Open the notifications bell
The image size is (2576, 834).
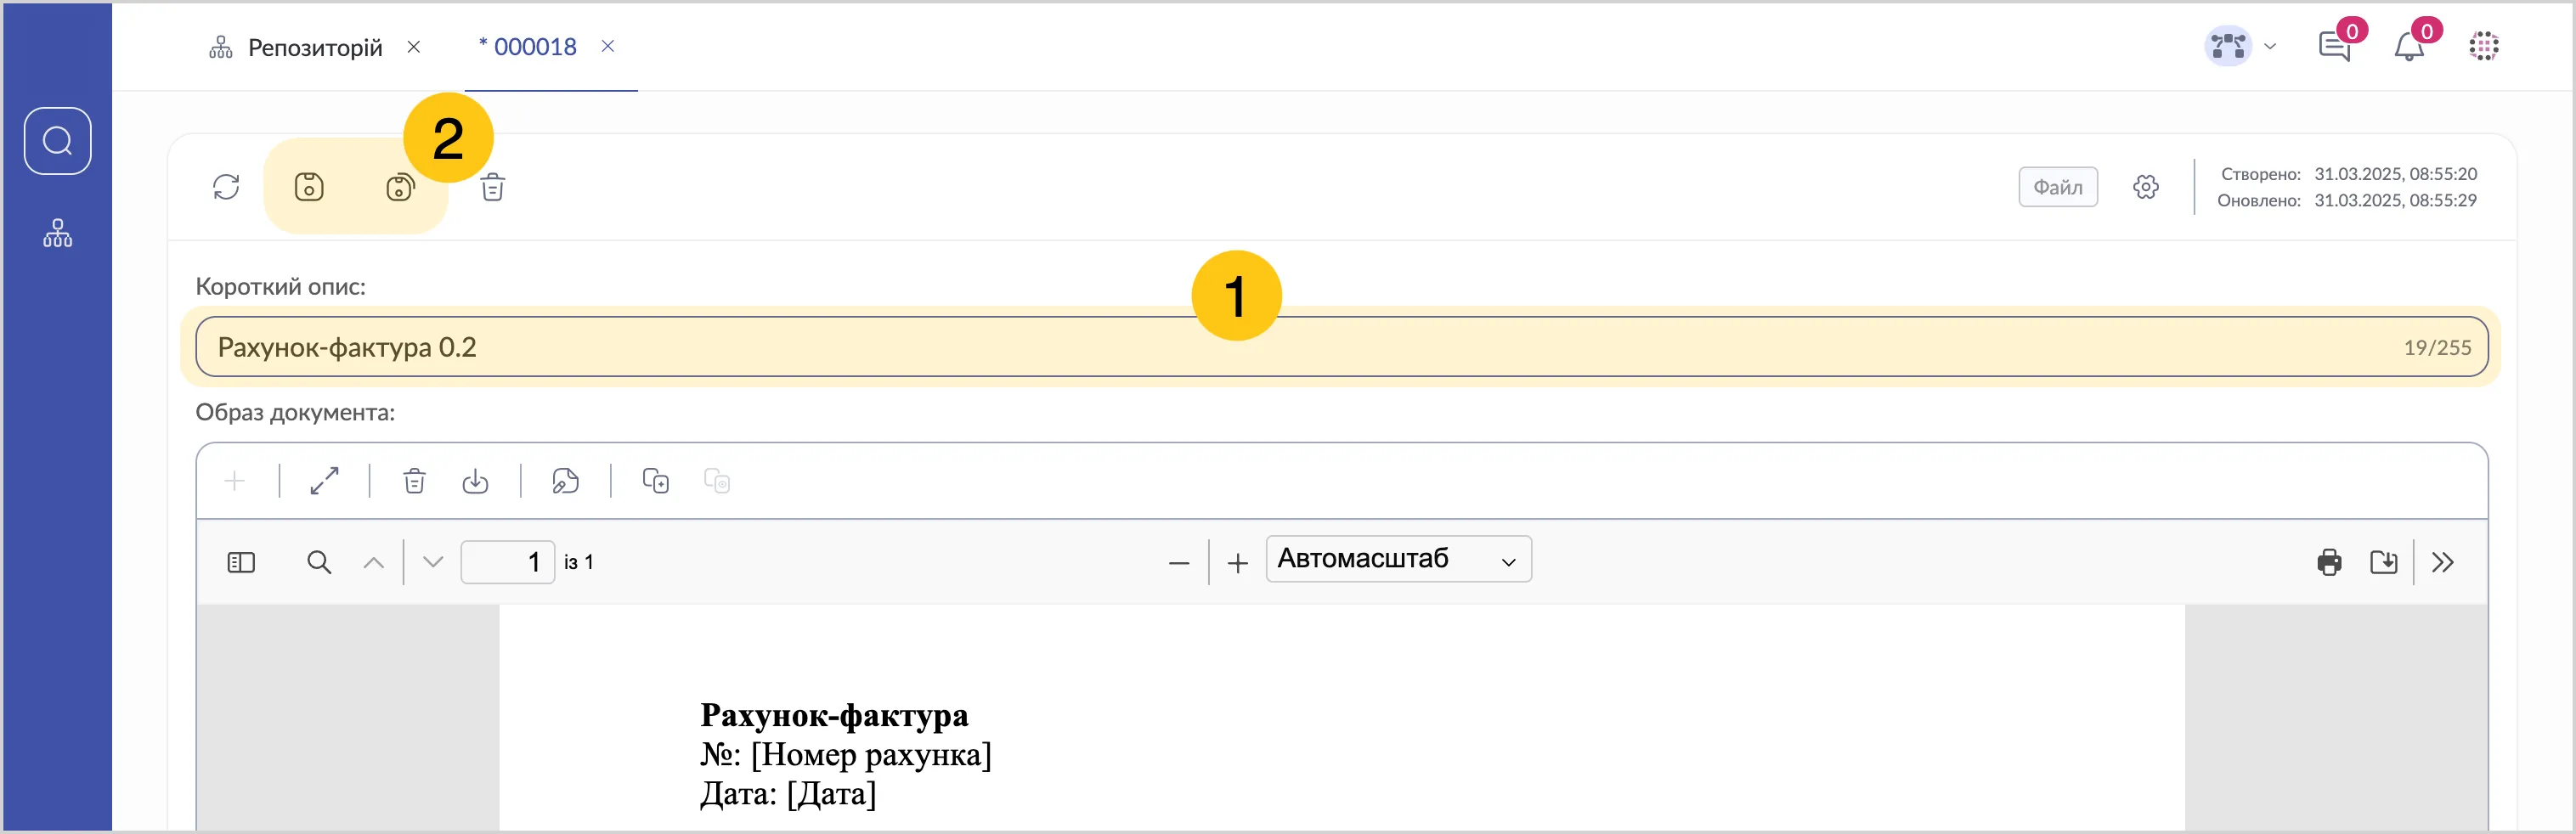[x=2409, y=46]
